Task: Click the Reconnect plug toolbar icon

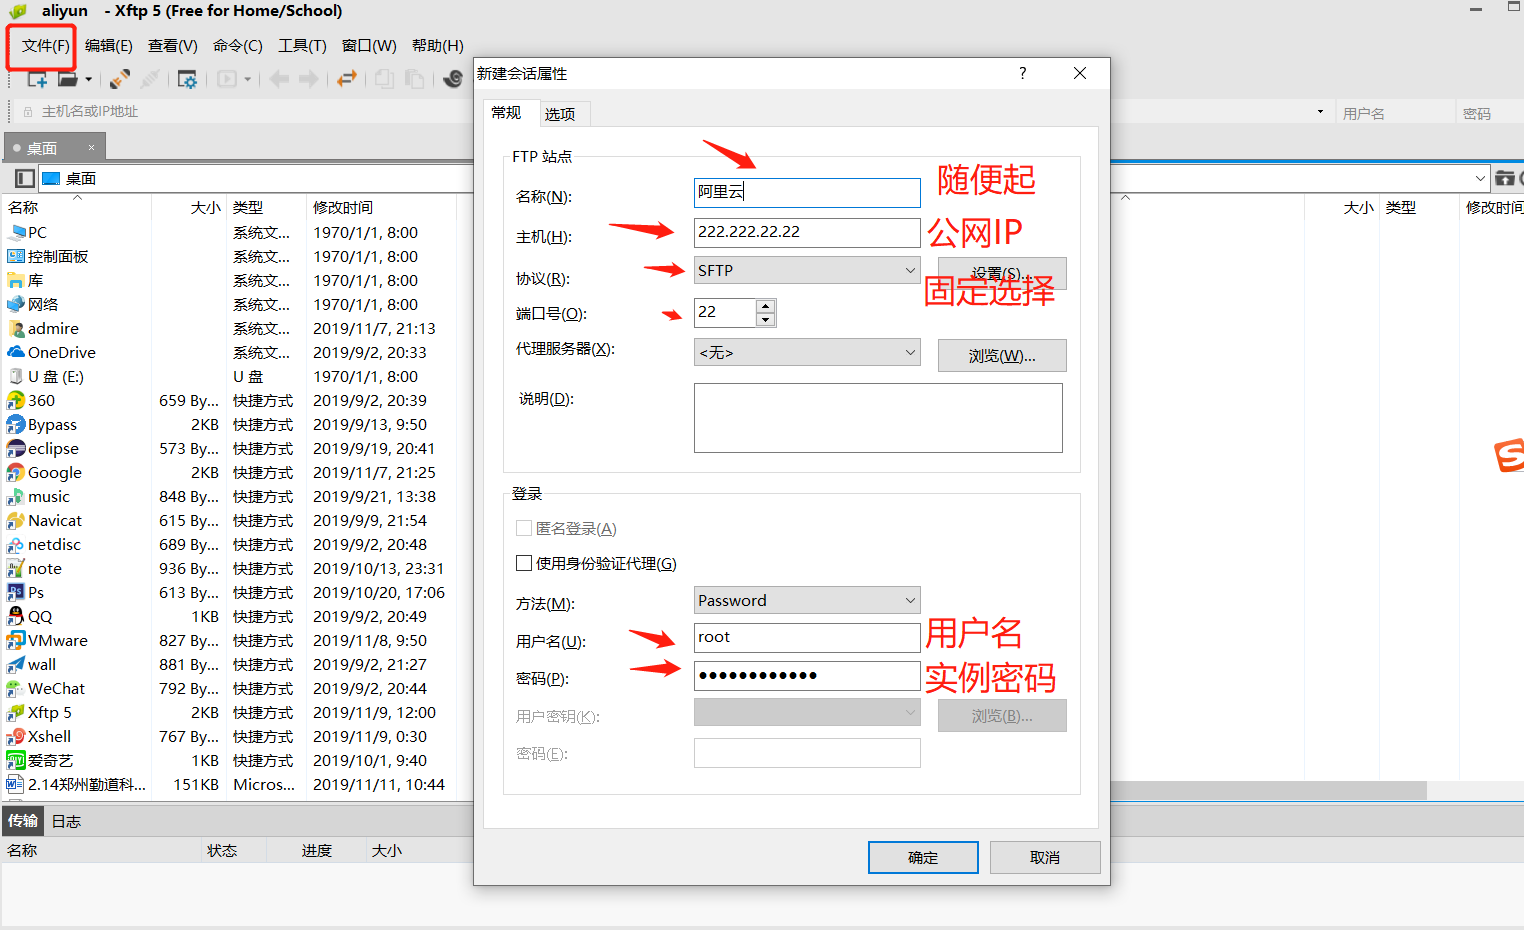Action: 120,79
